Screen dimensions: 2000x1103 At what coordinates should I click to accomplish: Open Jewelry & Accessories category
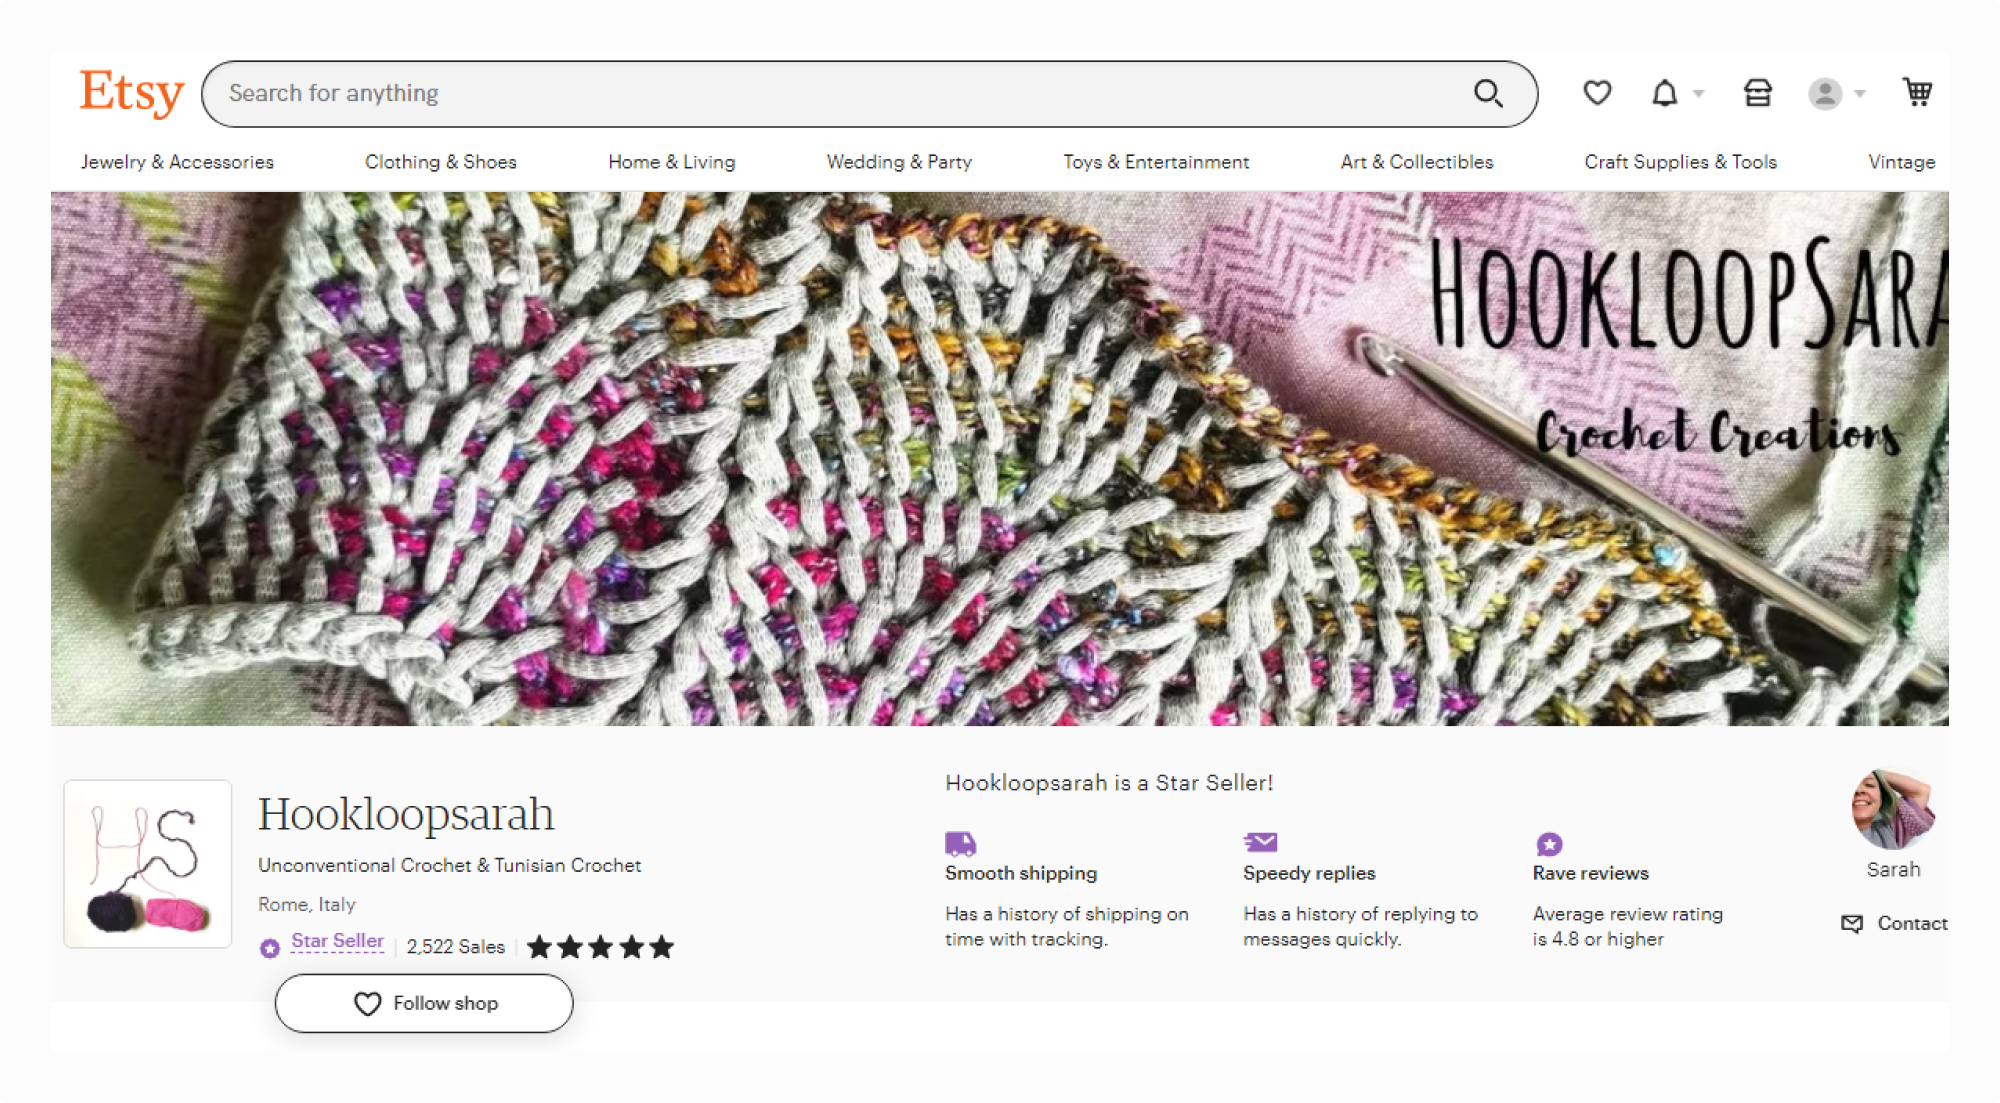[x=177, y=162]
